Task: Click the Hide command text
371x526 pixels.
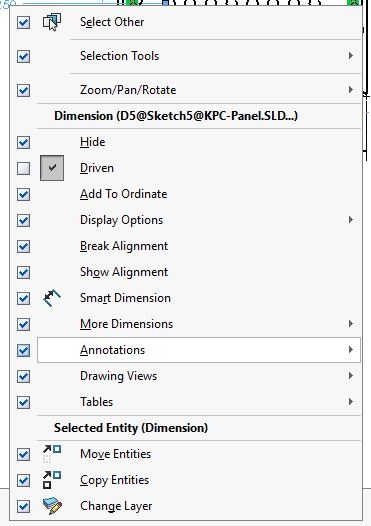Action: point(93,142)
